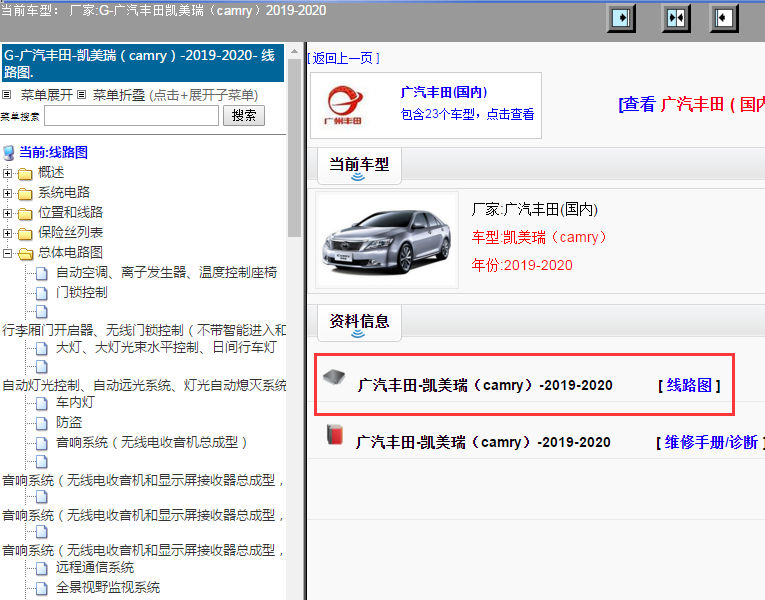Viewport: 765px width, 600px height.
Task: Click the 广州丰田 brand logo
Action: click(344, 105)
